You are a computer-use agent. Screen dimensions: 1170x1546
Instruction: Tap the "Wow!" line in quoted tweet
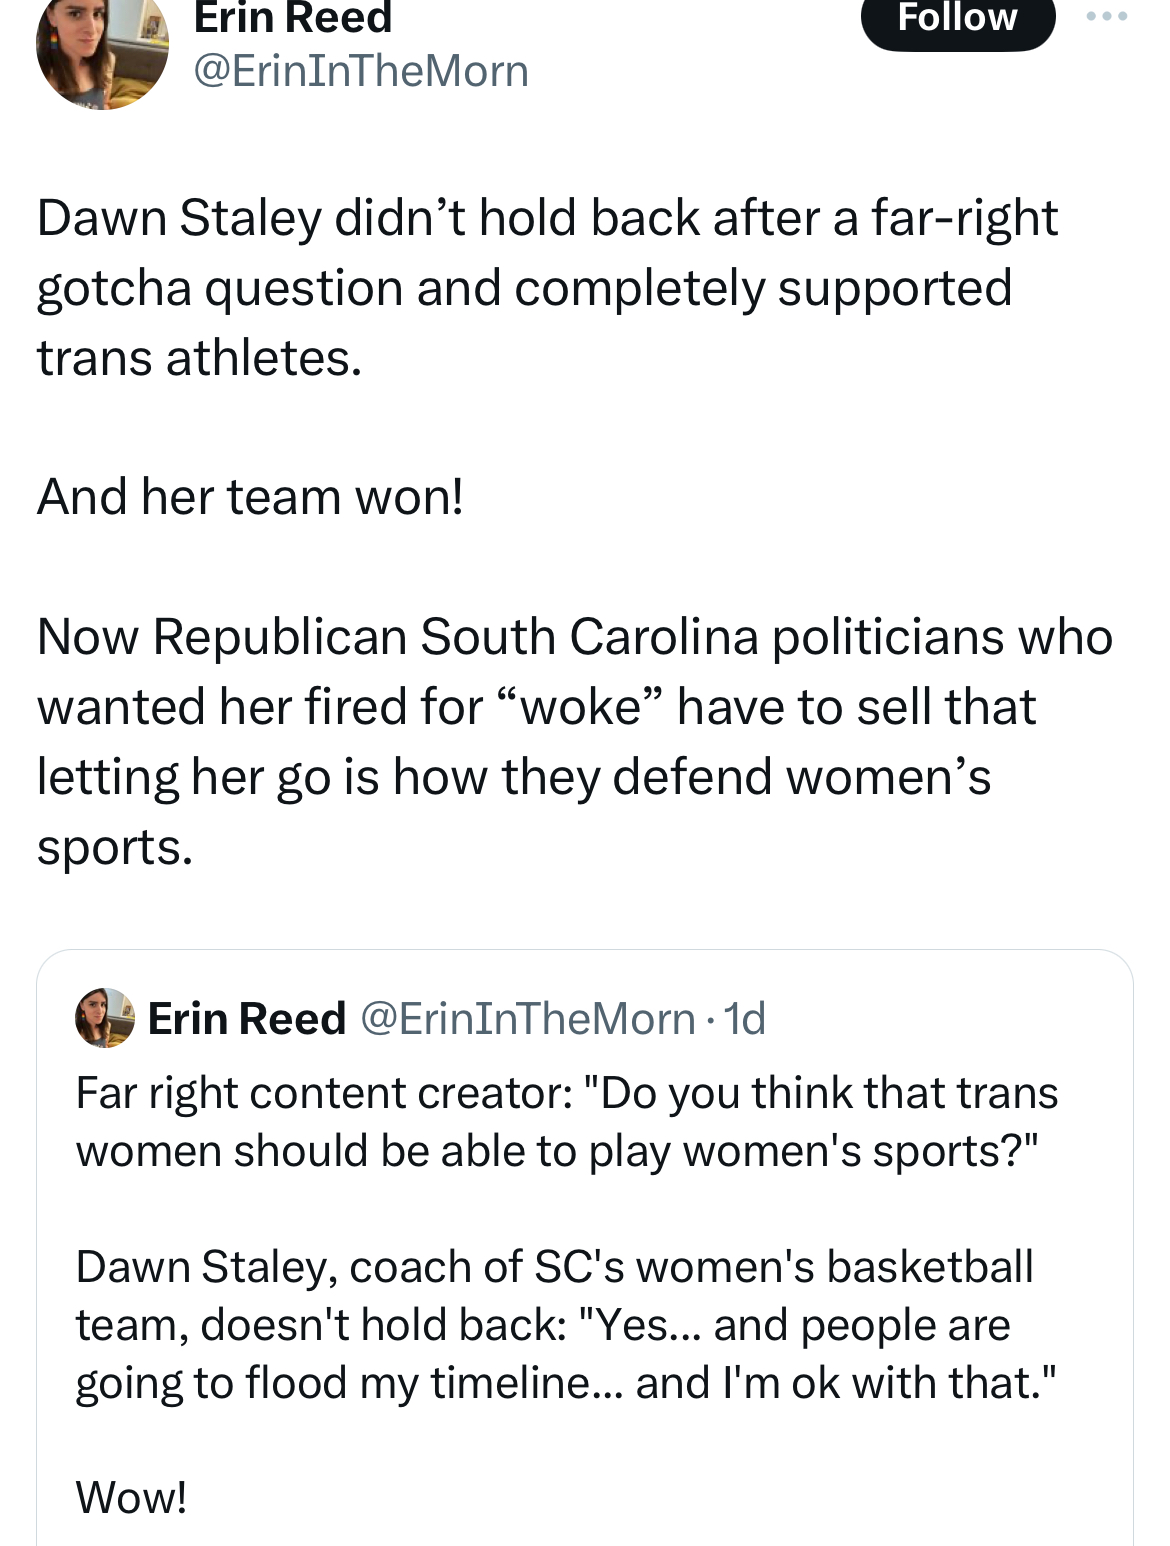131,1498
